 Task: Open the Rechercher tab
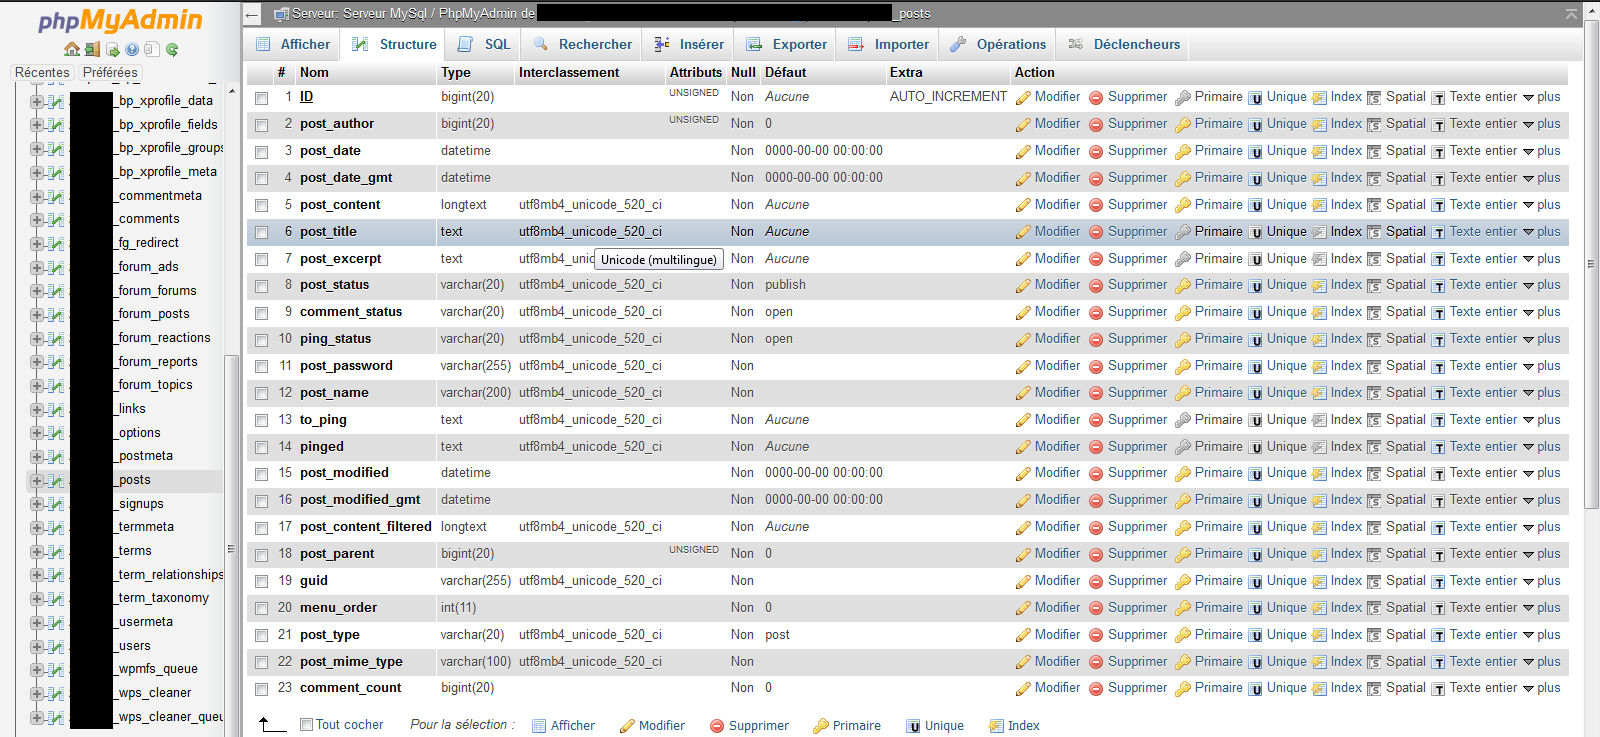pos(583,44)
